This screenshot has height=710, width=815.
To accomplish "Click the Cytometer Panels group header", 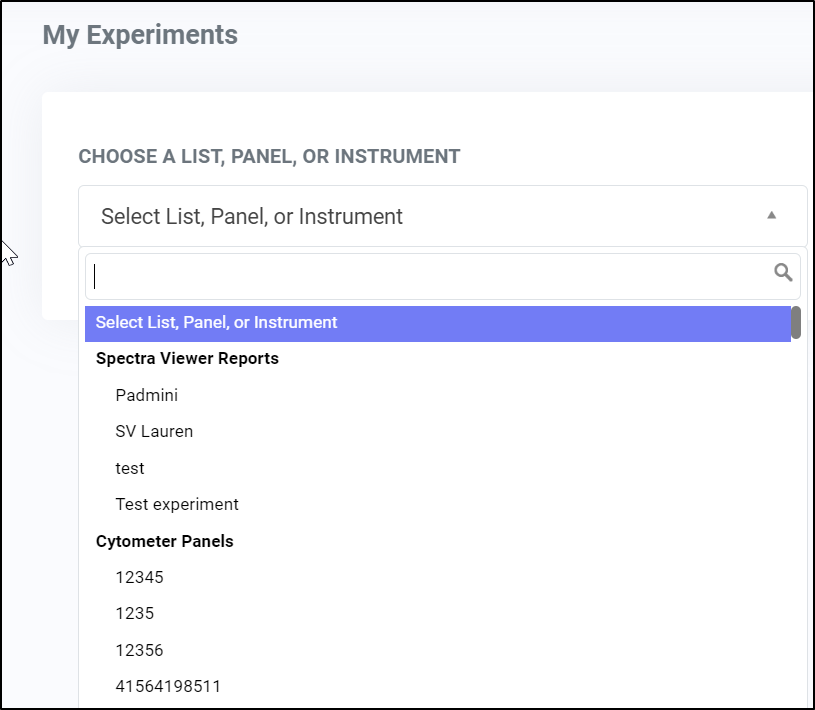I will pos(164,541).
